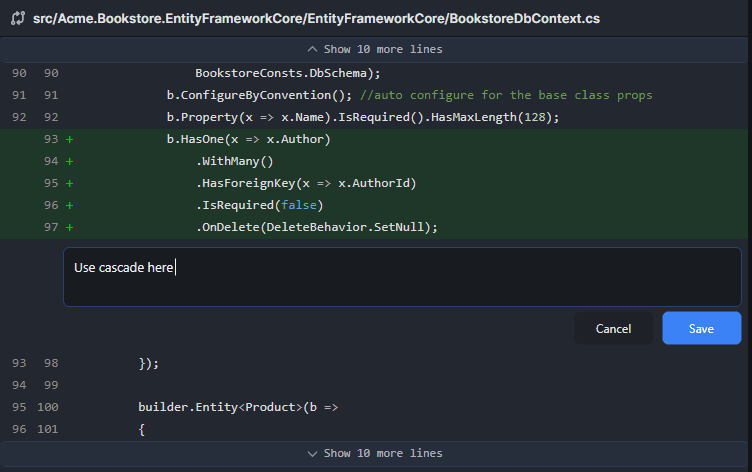Cancel the review comment
752x472 pixels.
pyautogui.click(x=613, y=329)
